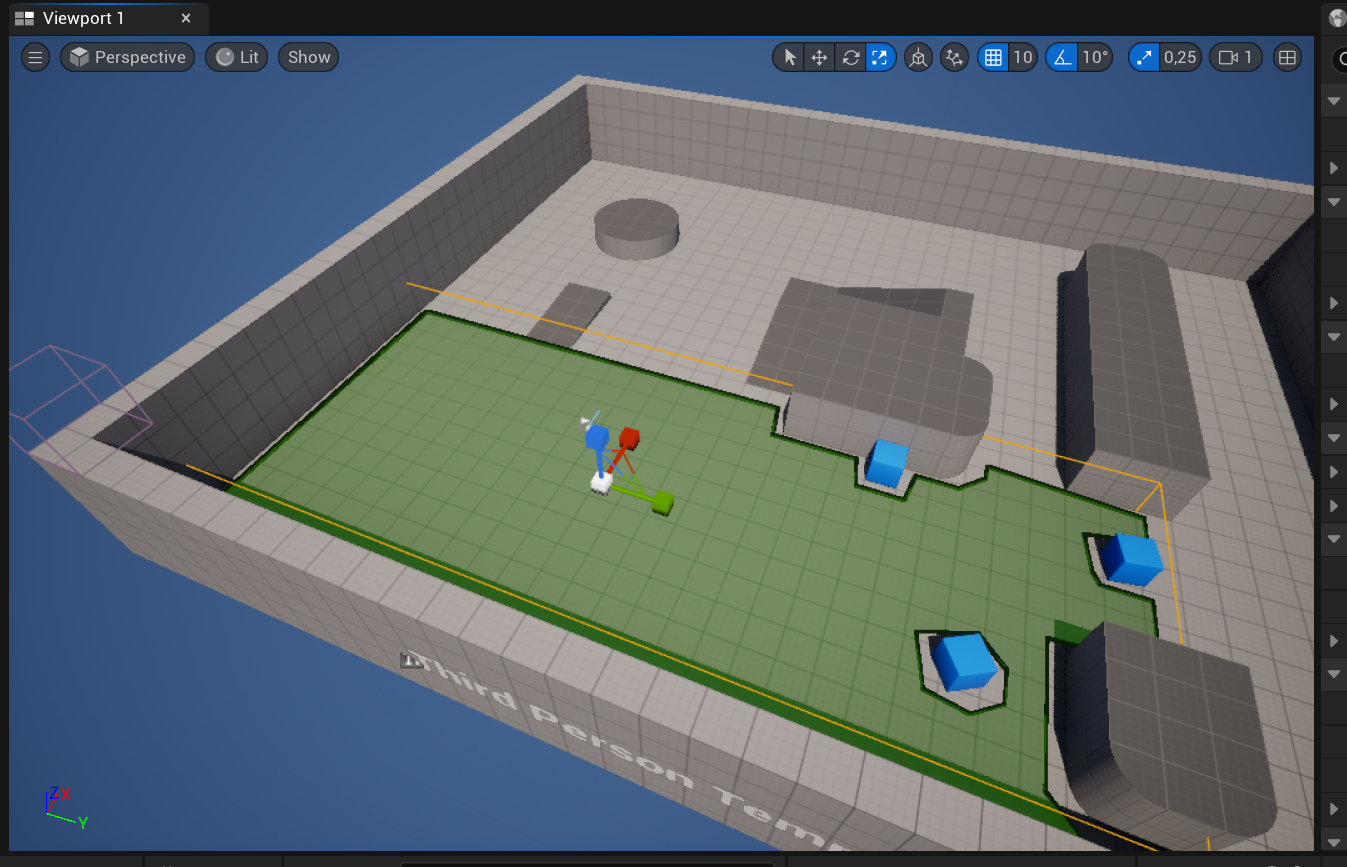The width and height of the screenshot is (1347, 867).
Task: Open the viewport options hamburger menu
Action: click(35, 57)
